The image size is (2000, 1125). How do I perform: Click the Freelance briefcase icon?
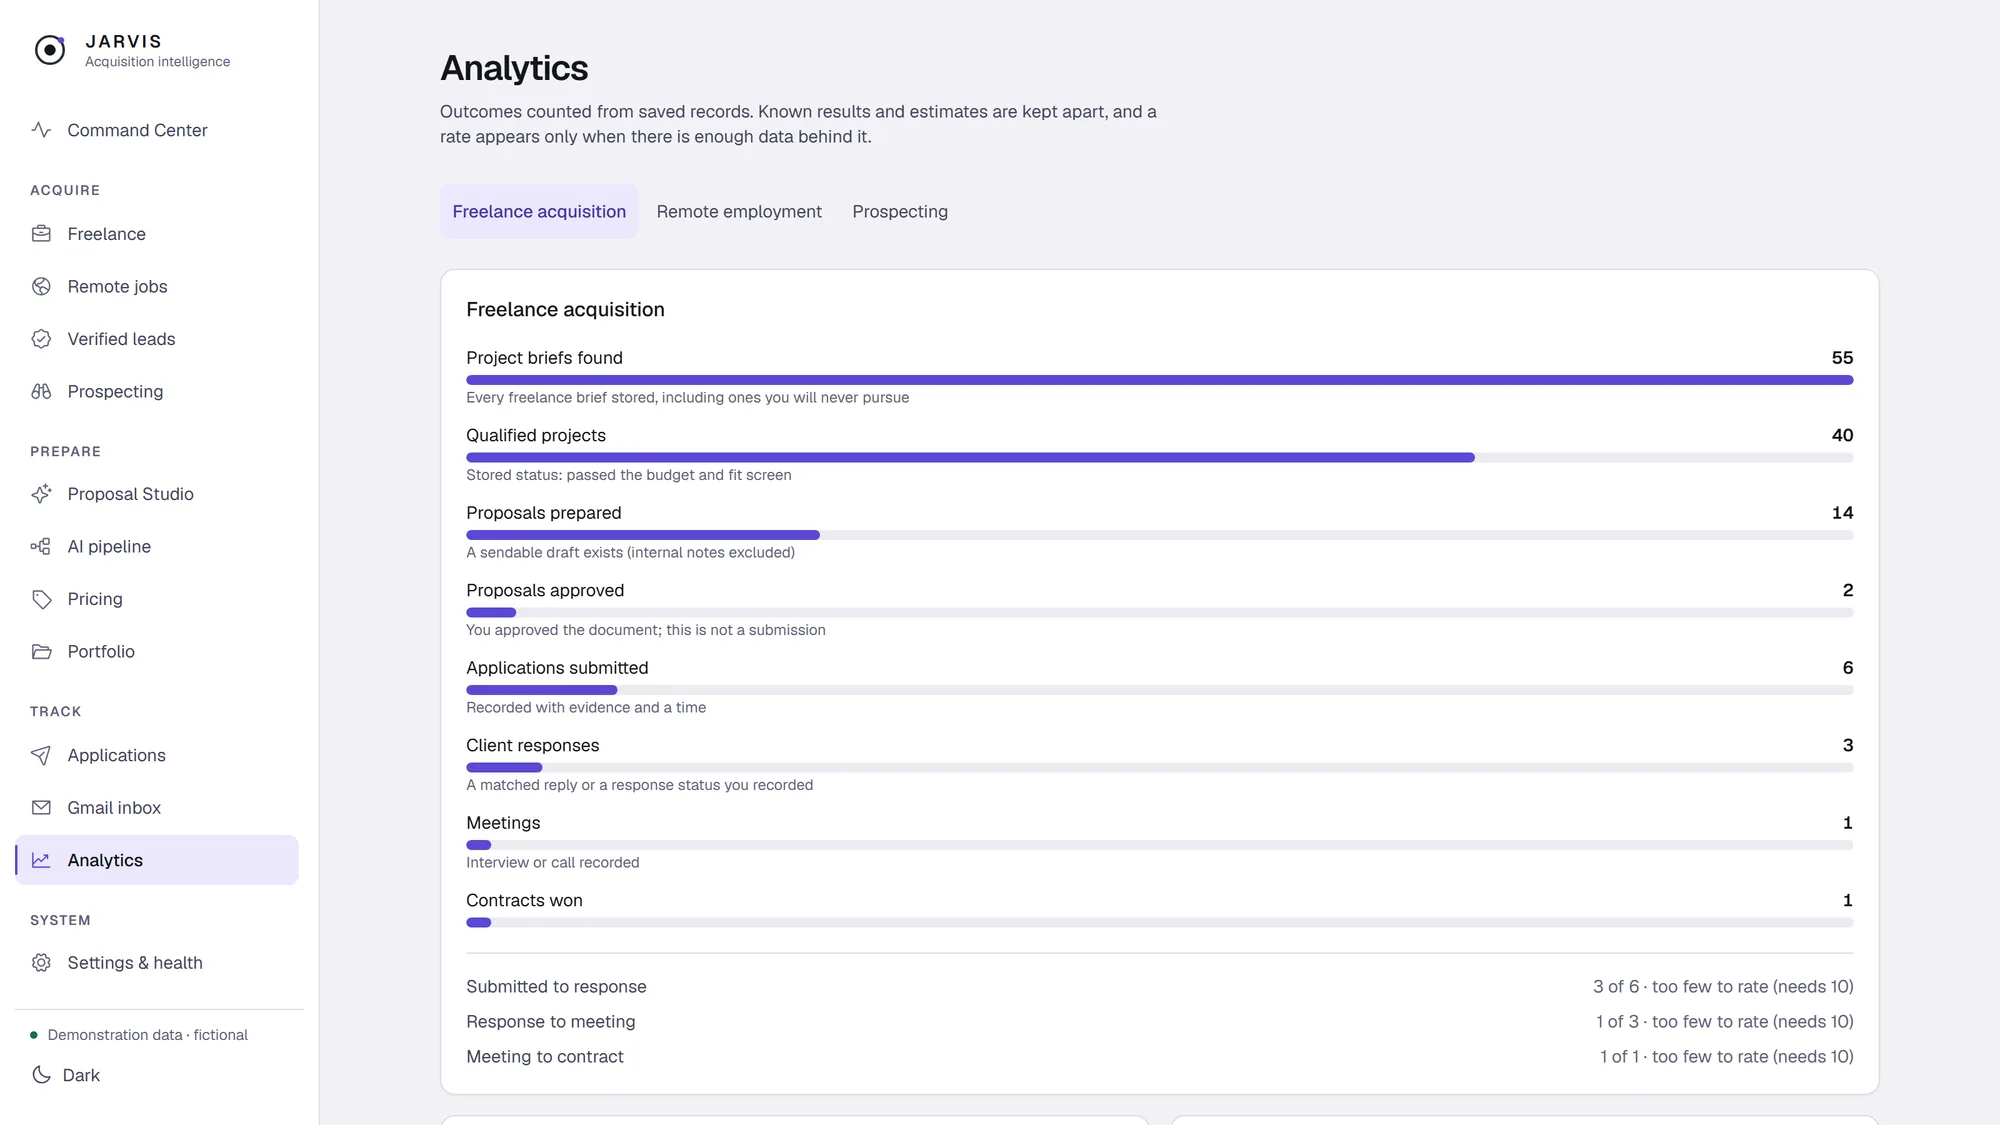click(41, 234)
